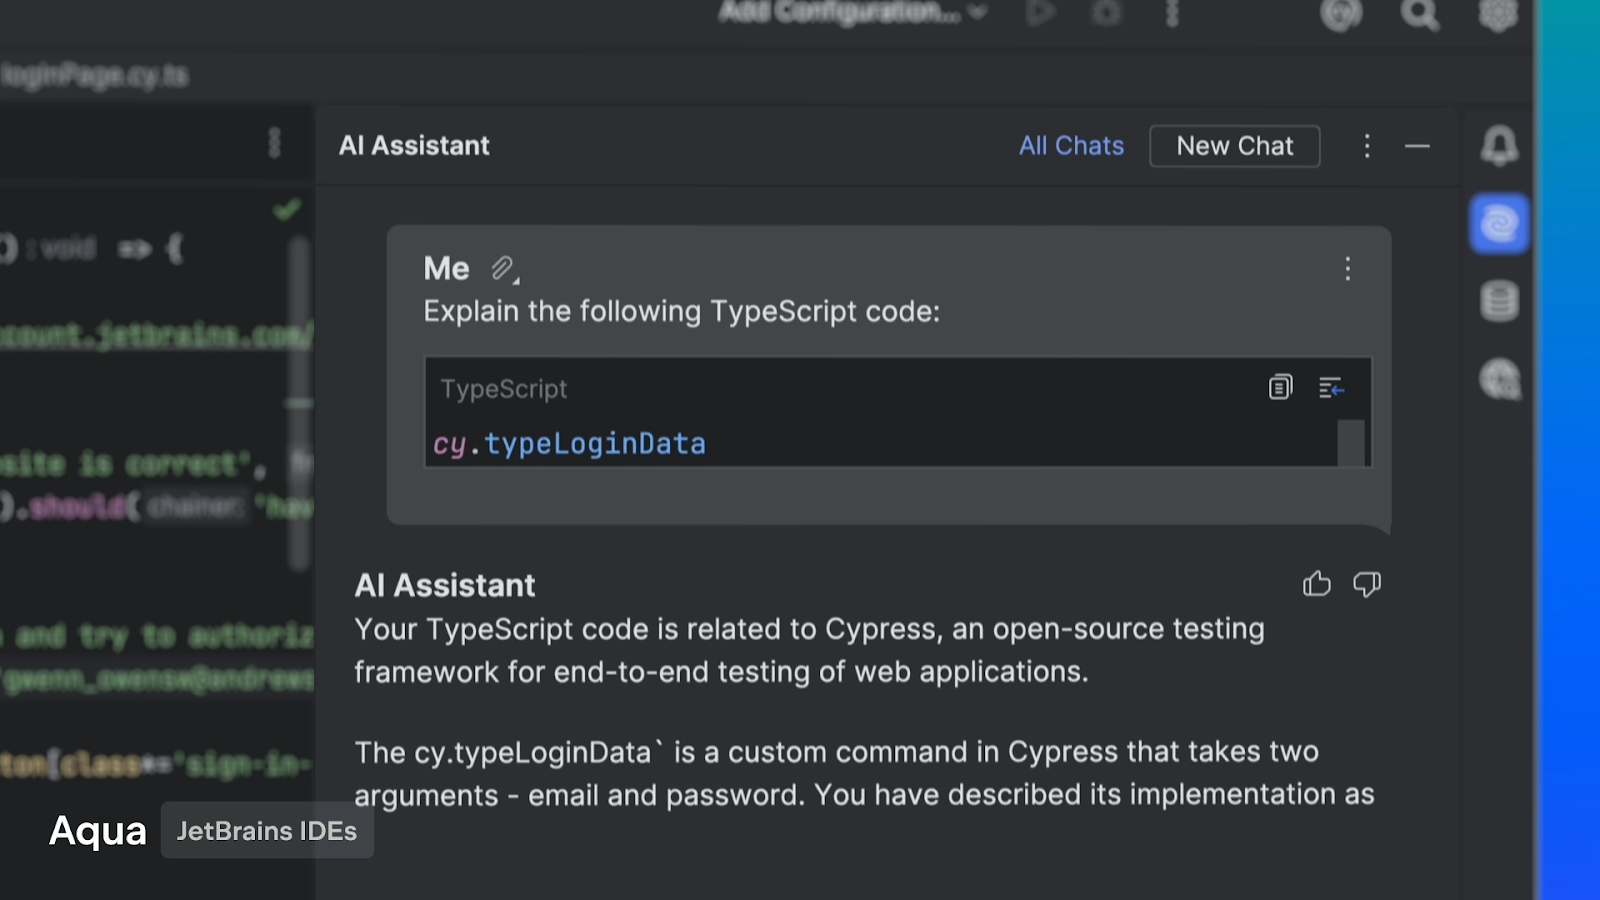Start a New Chat
The width and height of the screenshot is (1600, 900).
(x=1235, y=146)
